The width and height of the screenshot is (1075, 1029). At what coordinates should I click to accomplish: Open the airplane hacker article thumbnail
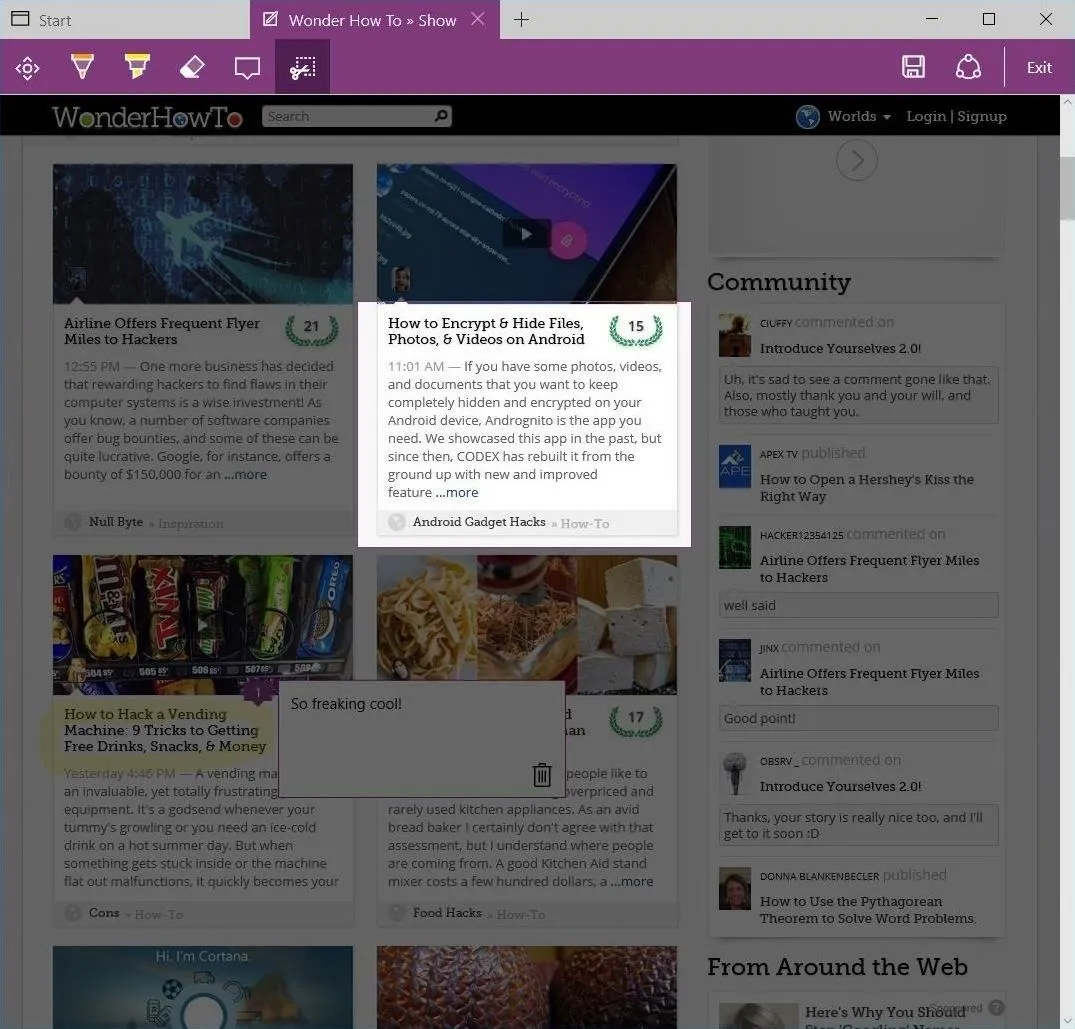point(203,233)
